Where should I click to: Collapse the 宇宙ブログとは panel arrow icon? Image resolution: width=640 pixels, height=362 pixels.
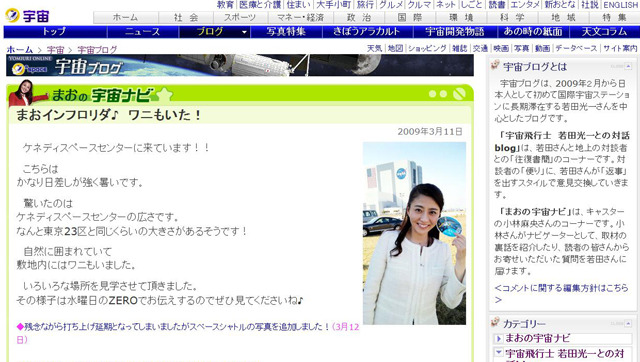[628, 66]
